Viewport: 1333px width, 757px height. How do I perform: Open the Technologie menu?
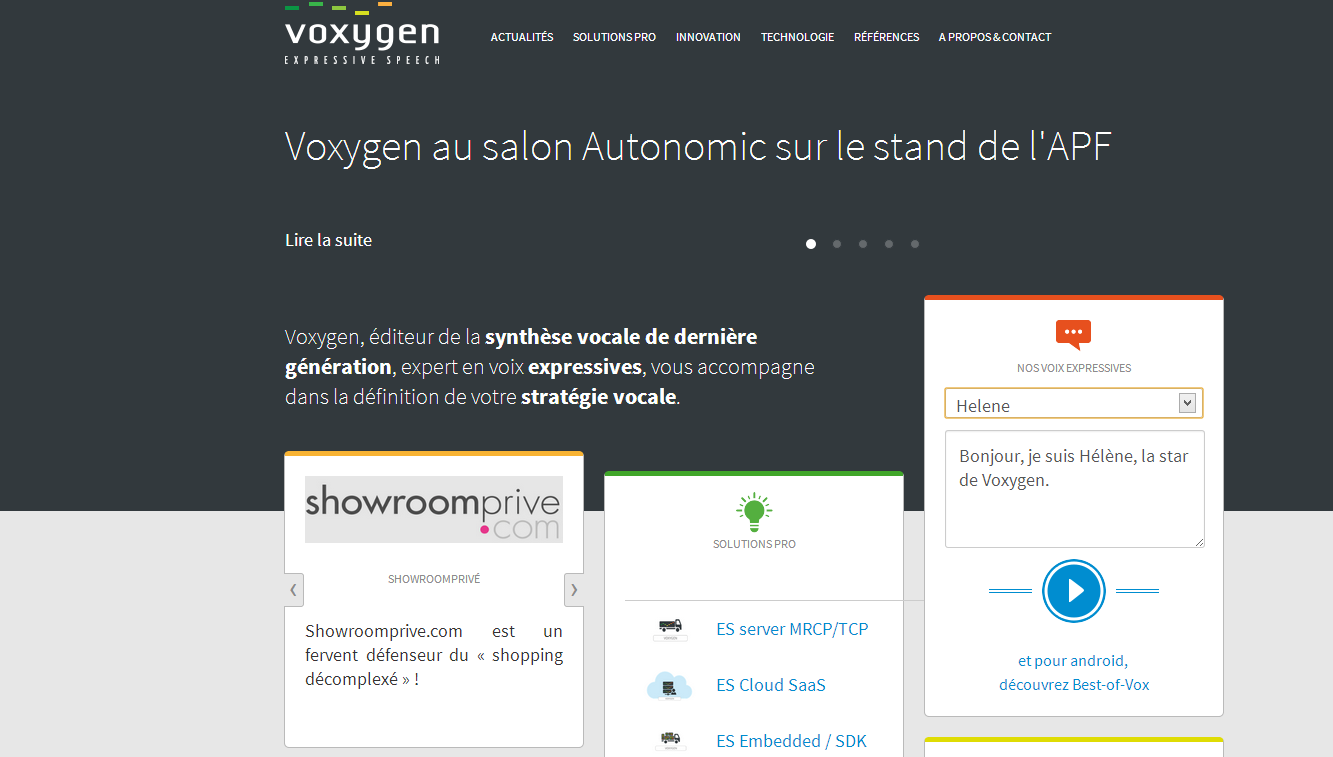[797, 37]
